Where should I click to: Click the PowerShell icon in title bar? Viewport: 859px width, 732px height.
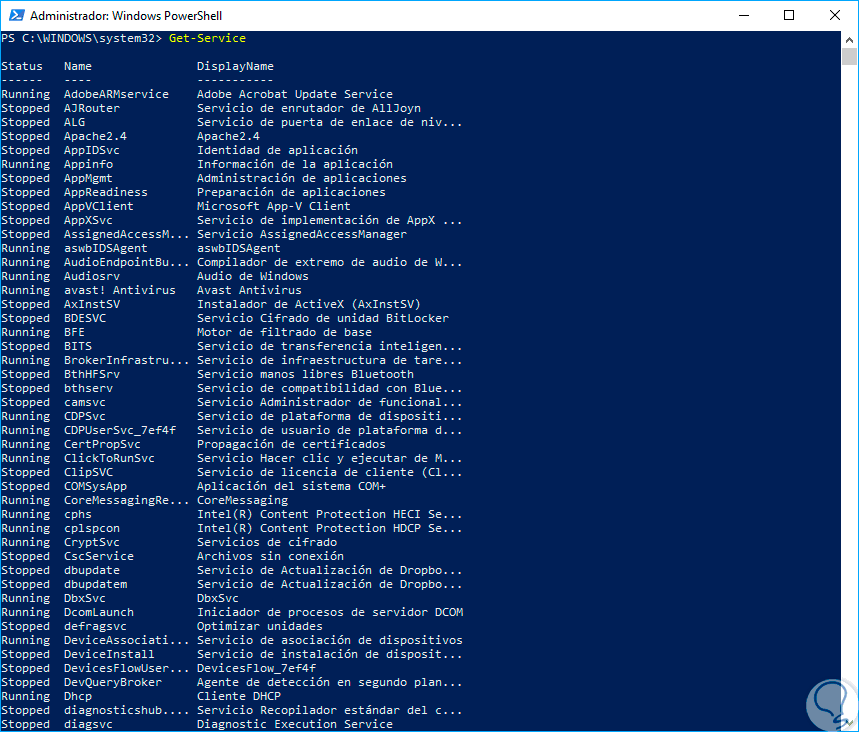pyautogui.click(x=16, y=15)
